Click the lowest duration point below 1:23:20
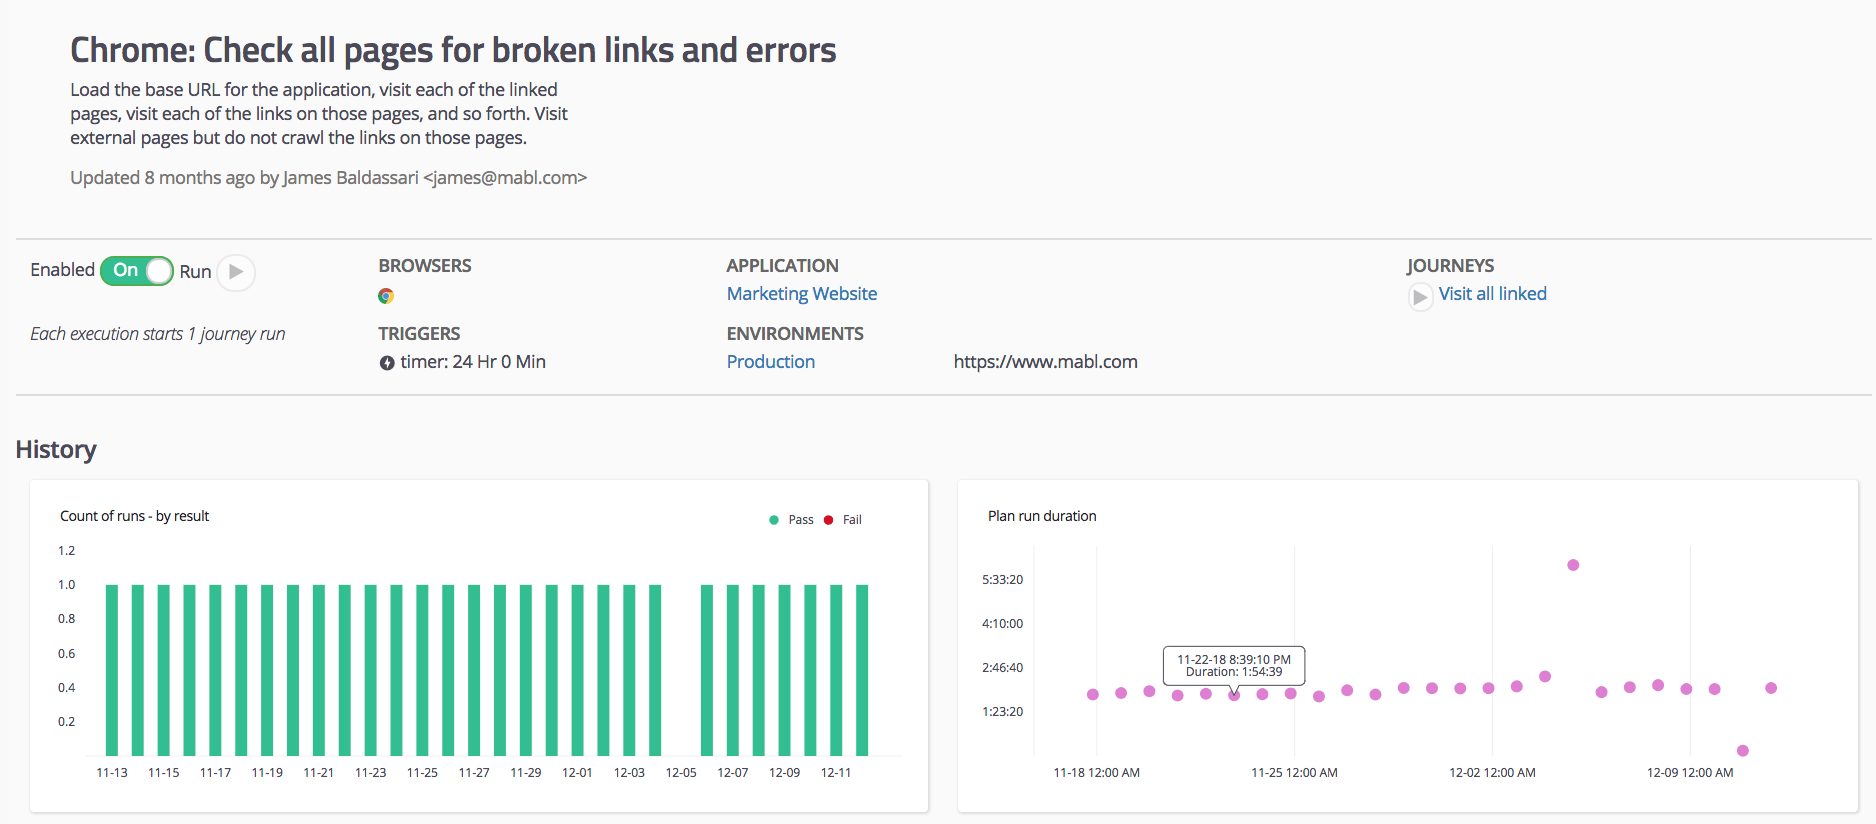The height and width of the screenshot is (824, 1876). [1743, 751]
